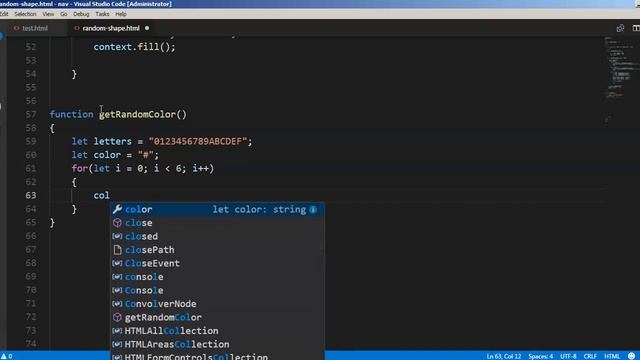Choose the lowercase 'console' suggestion
This screenshot has width=640, height=360.
[218, 277]
